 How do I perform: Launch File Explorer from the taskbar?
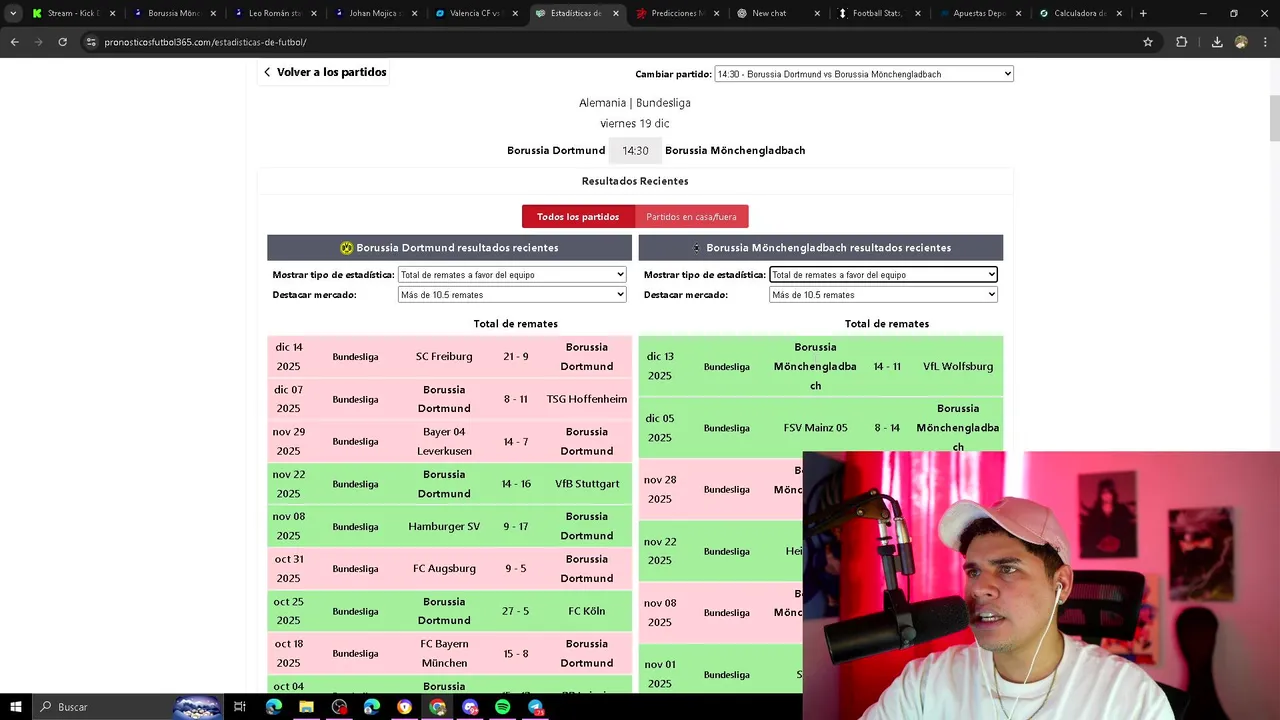(306, 707)
